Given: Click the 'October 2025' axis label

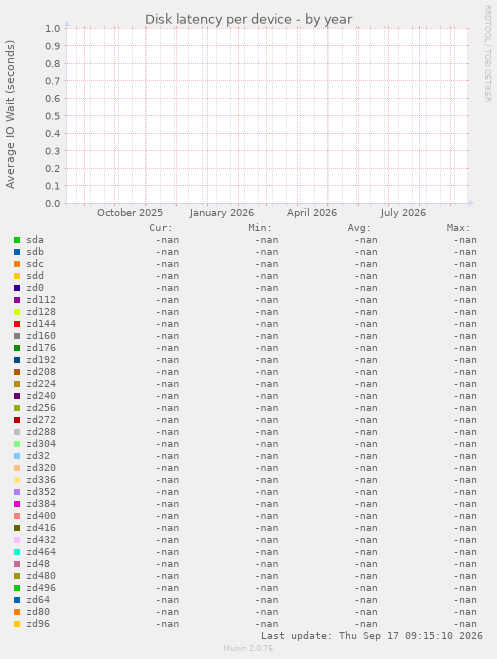Looking at the screenshot, I should pyautogui.click(x=130, y=213).
